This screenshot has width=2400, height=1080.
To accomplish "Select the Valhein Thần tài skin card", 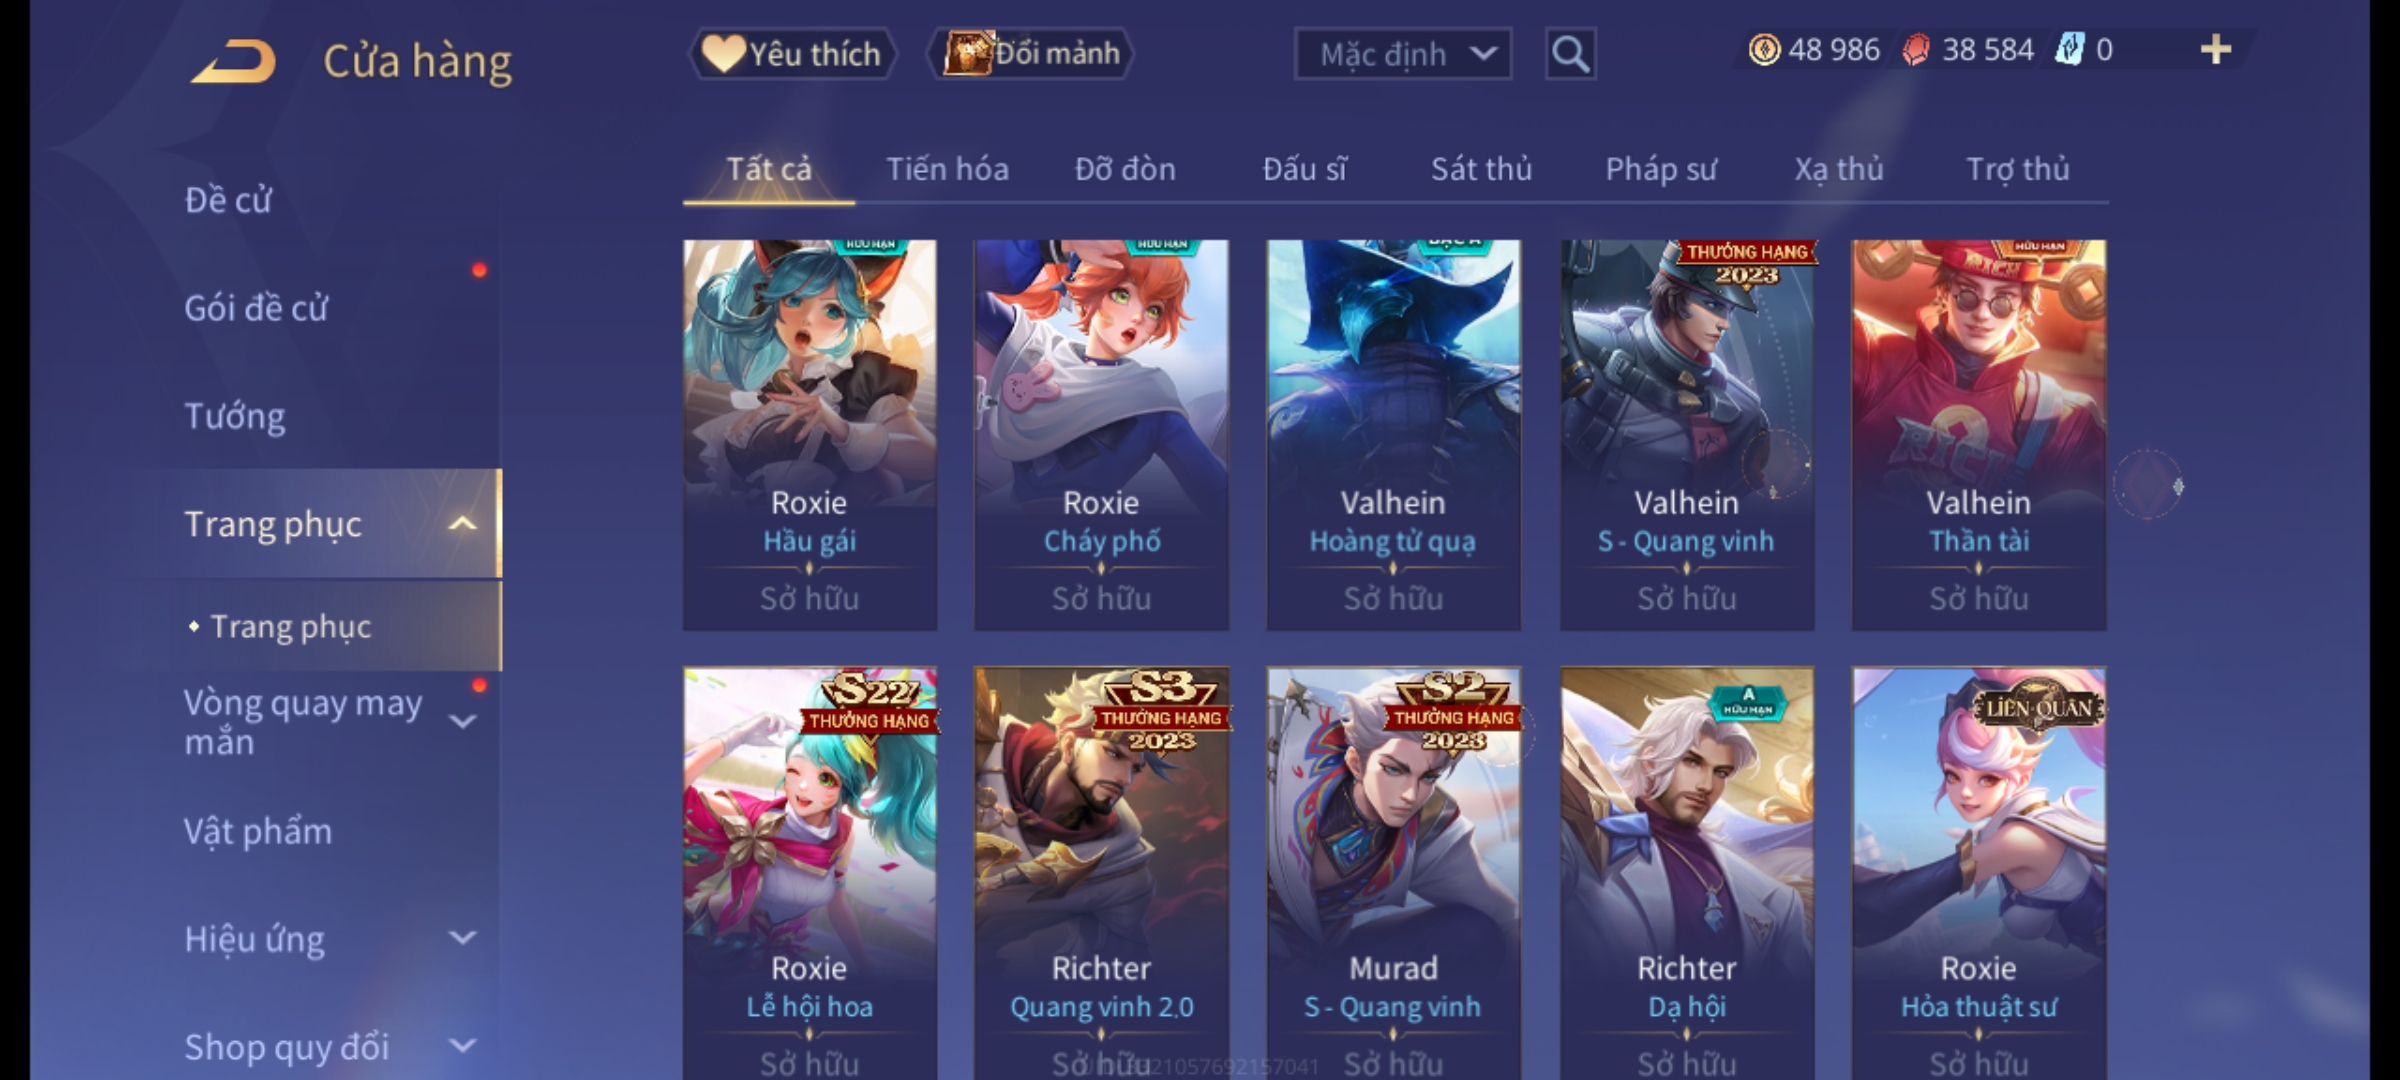I will tap(1979, 435).
